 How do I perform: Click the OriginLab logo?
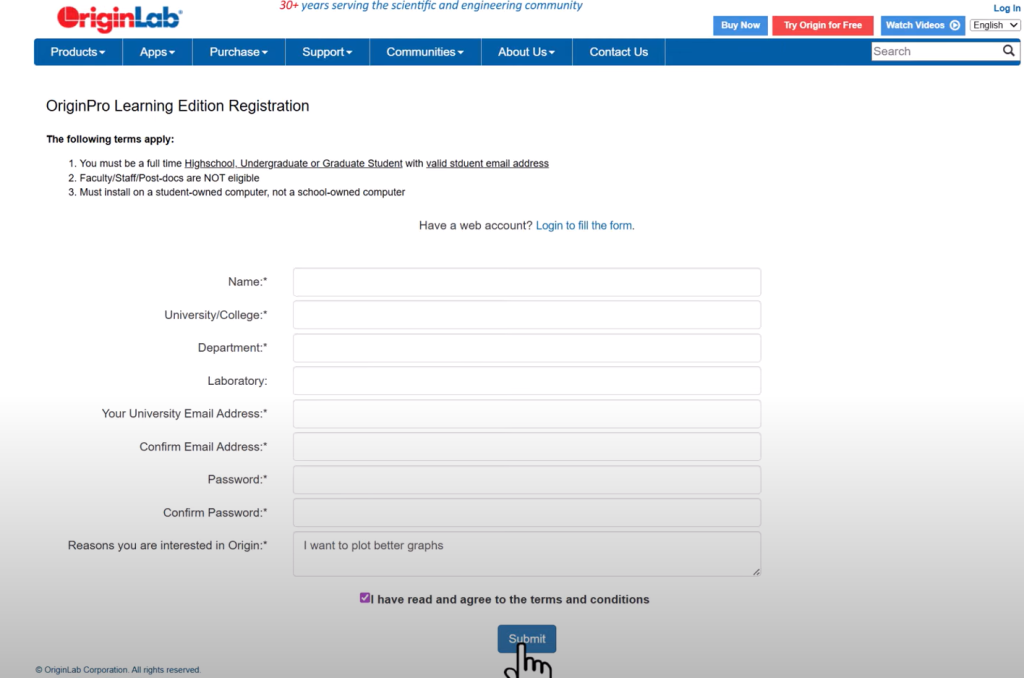point(117,17)
